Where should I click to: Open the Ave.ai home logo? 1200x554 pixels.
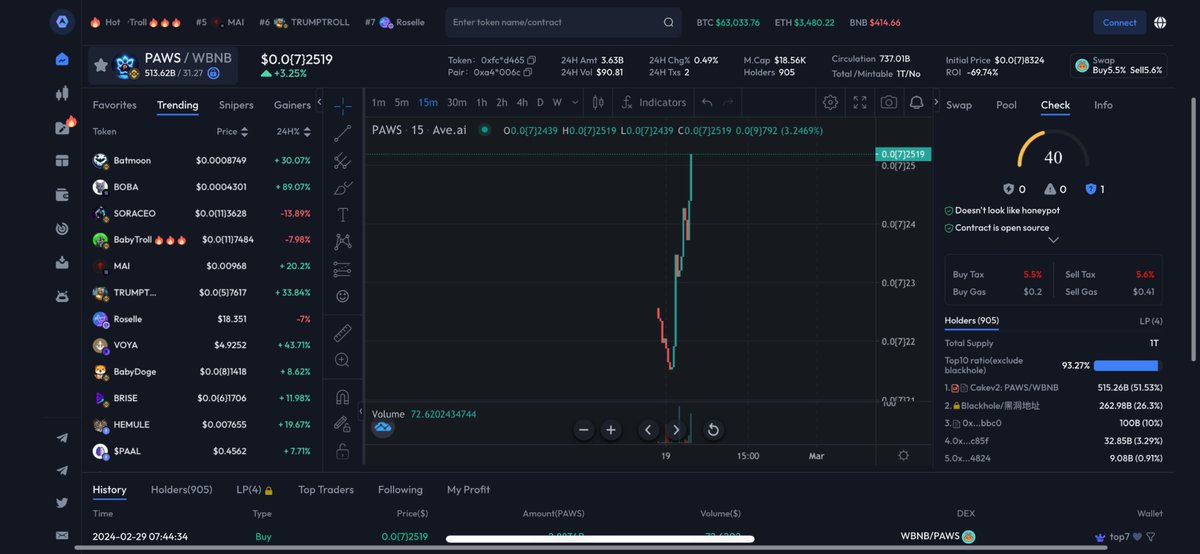click(x=62, y=21)
